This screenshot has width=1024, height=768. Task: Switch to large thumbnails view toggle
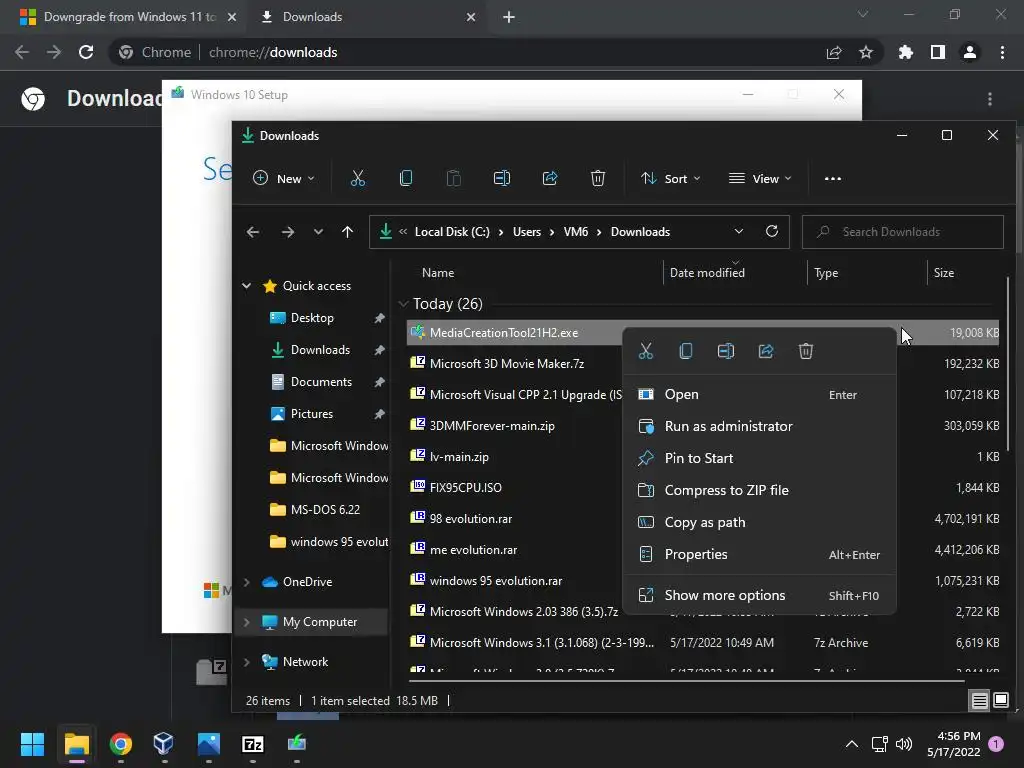click(1001, 701)
